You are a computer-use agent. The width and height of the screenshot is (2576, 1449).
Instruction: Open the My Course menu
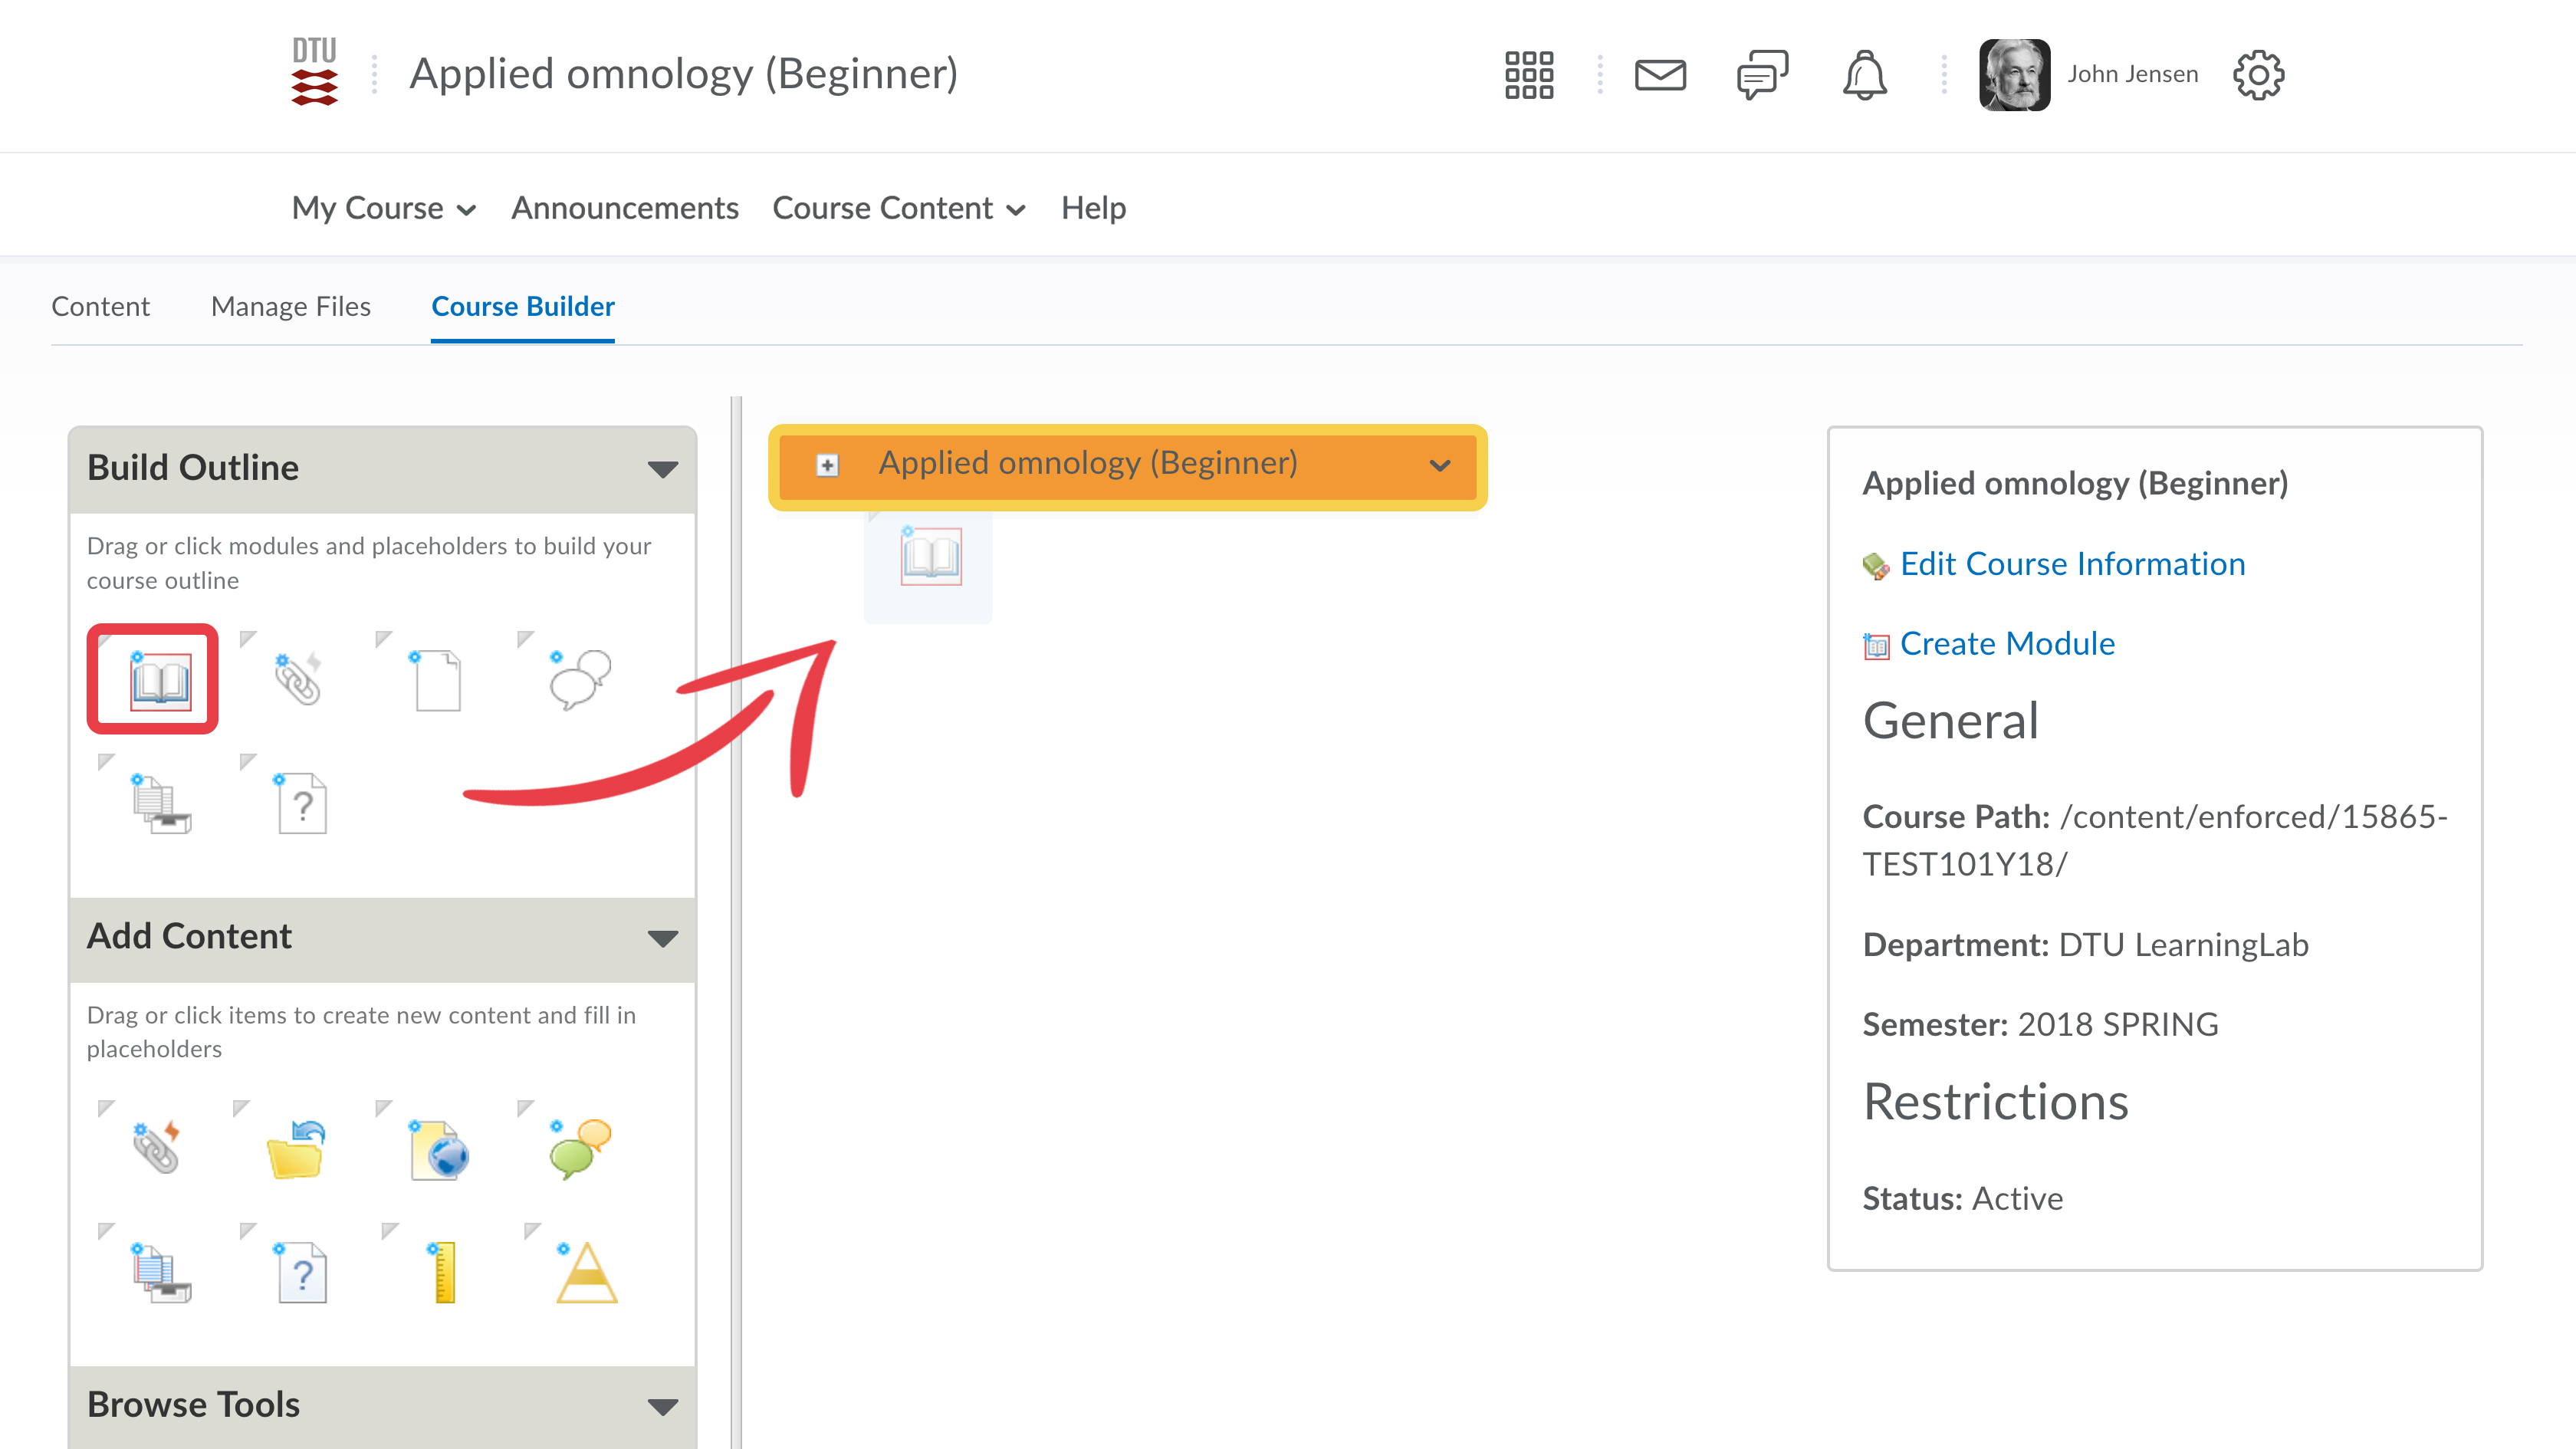(383, 208)
